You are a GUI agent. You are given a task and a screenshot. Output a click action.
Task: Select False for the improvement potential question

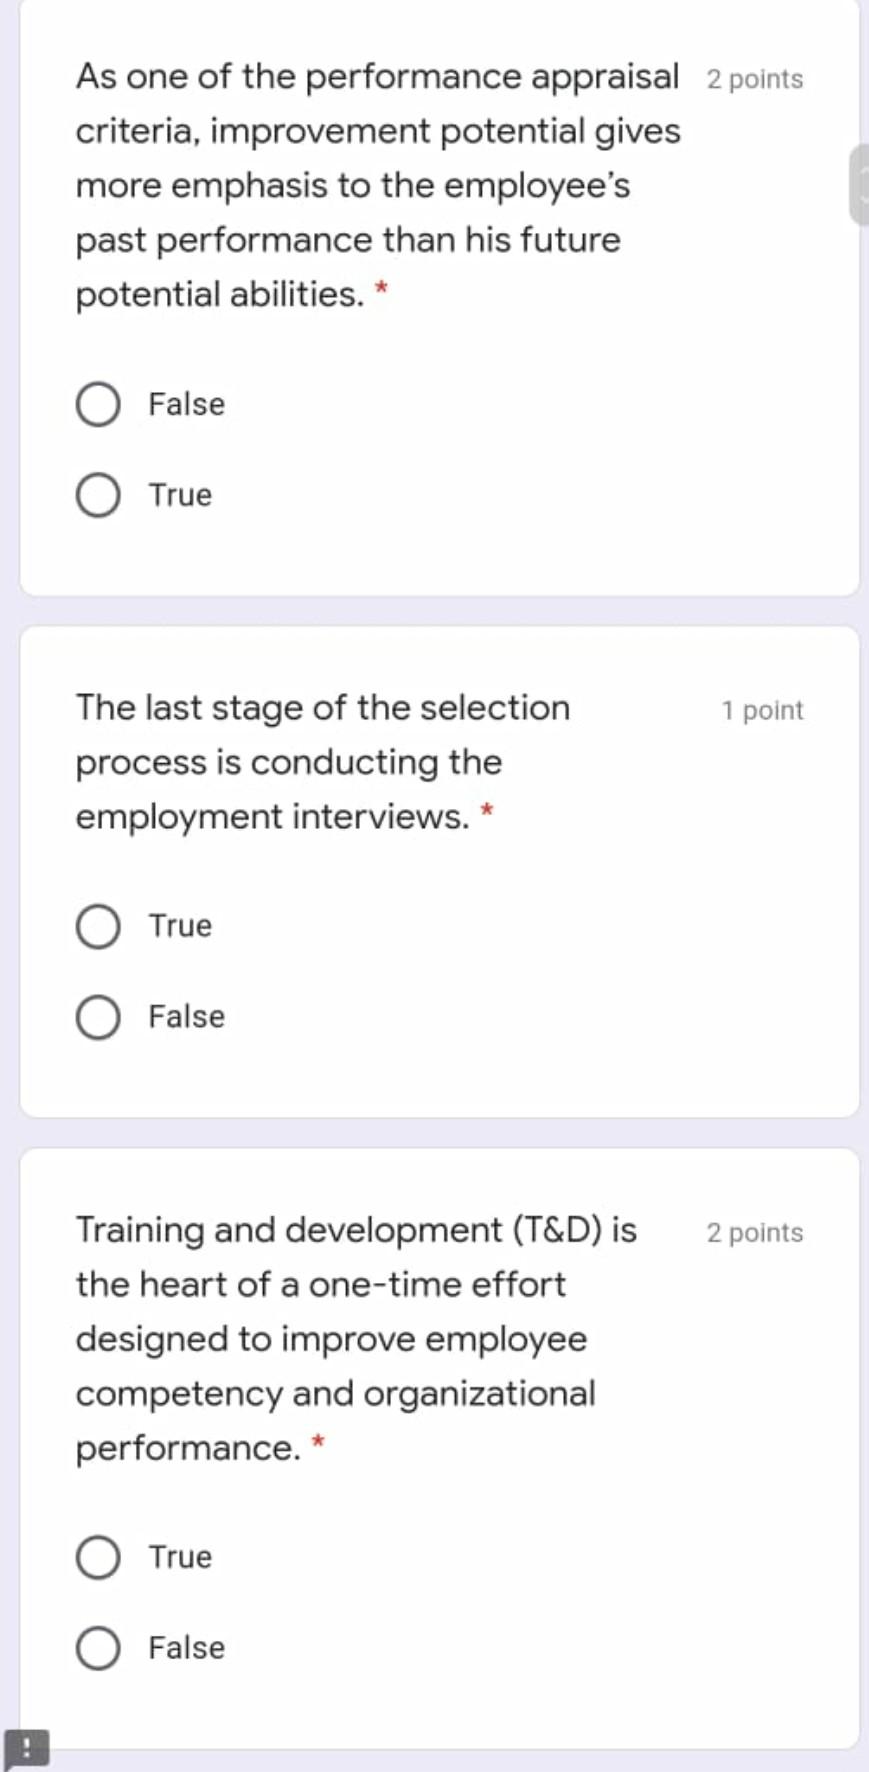(98, 405)
